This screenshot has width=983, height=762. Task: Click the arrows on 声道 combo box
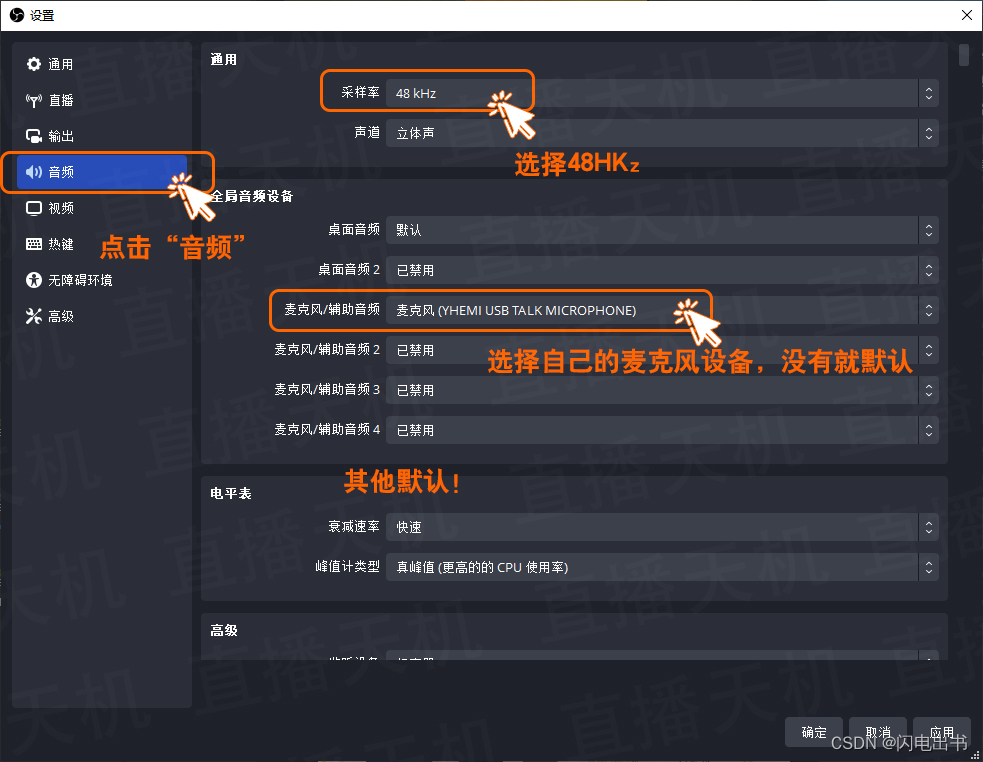(928, 133)
